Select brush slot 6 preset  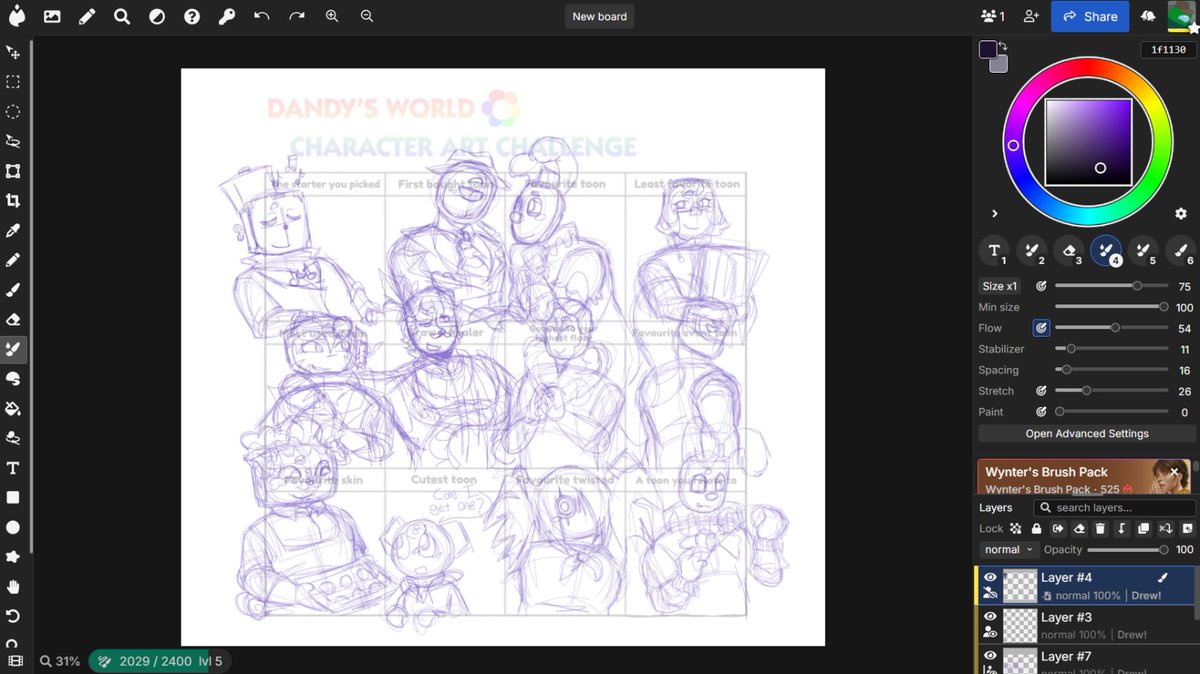tap(1181, 251)
